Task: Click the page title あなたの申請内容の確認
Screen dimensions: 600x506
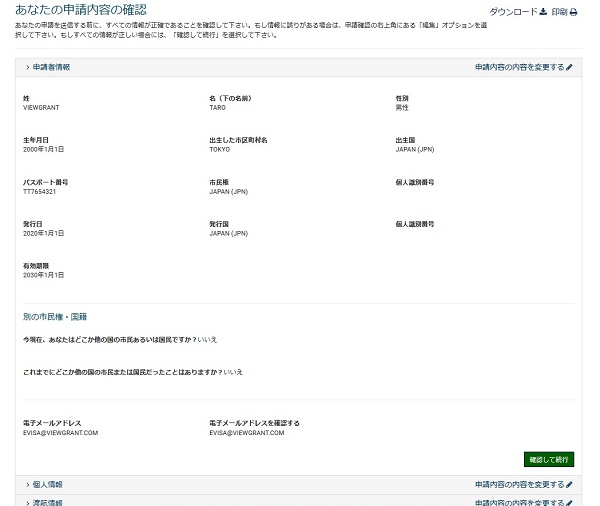Action: tap(80, 10)
